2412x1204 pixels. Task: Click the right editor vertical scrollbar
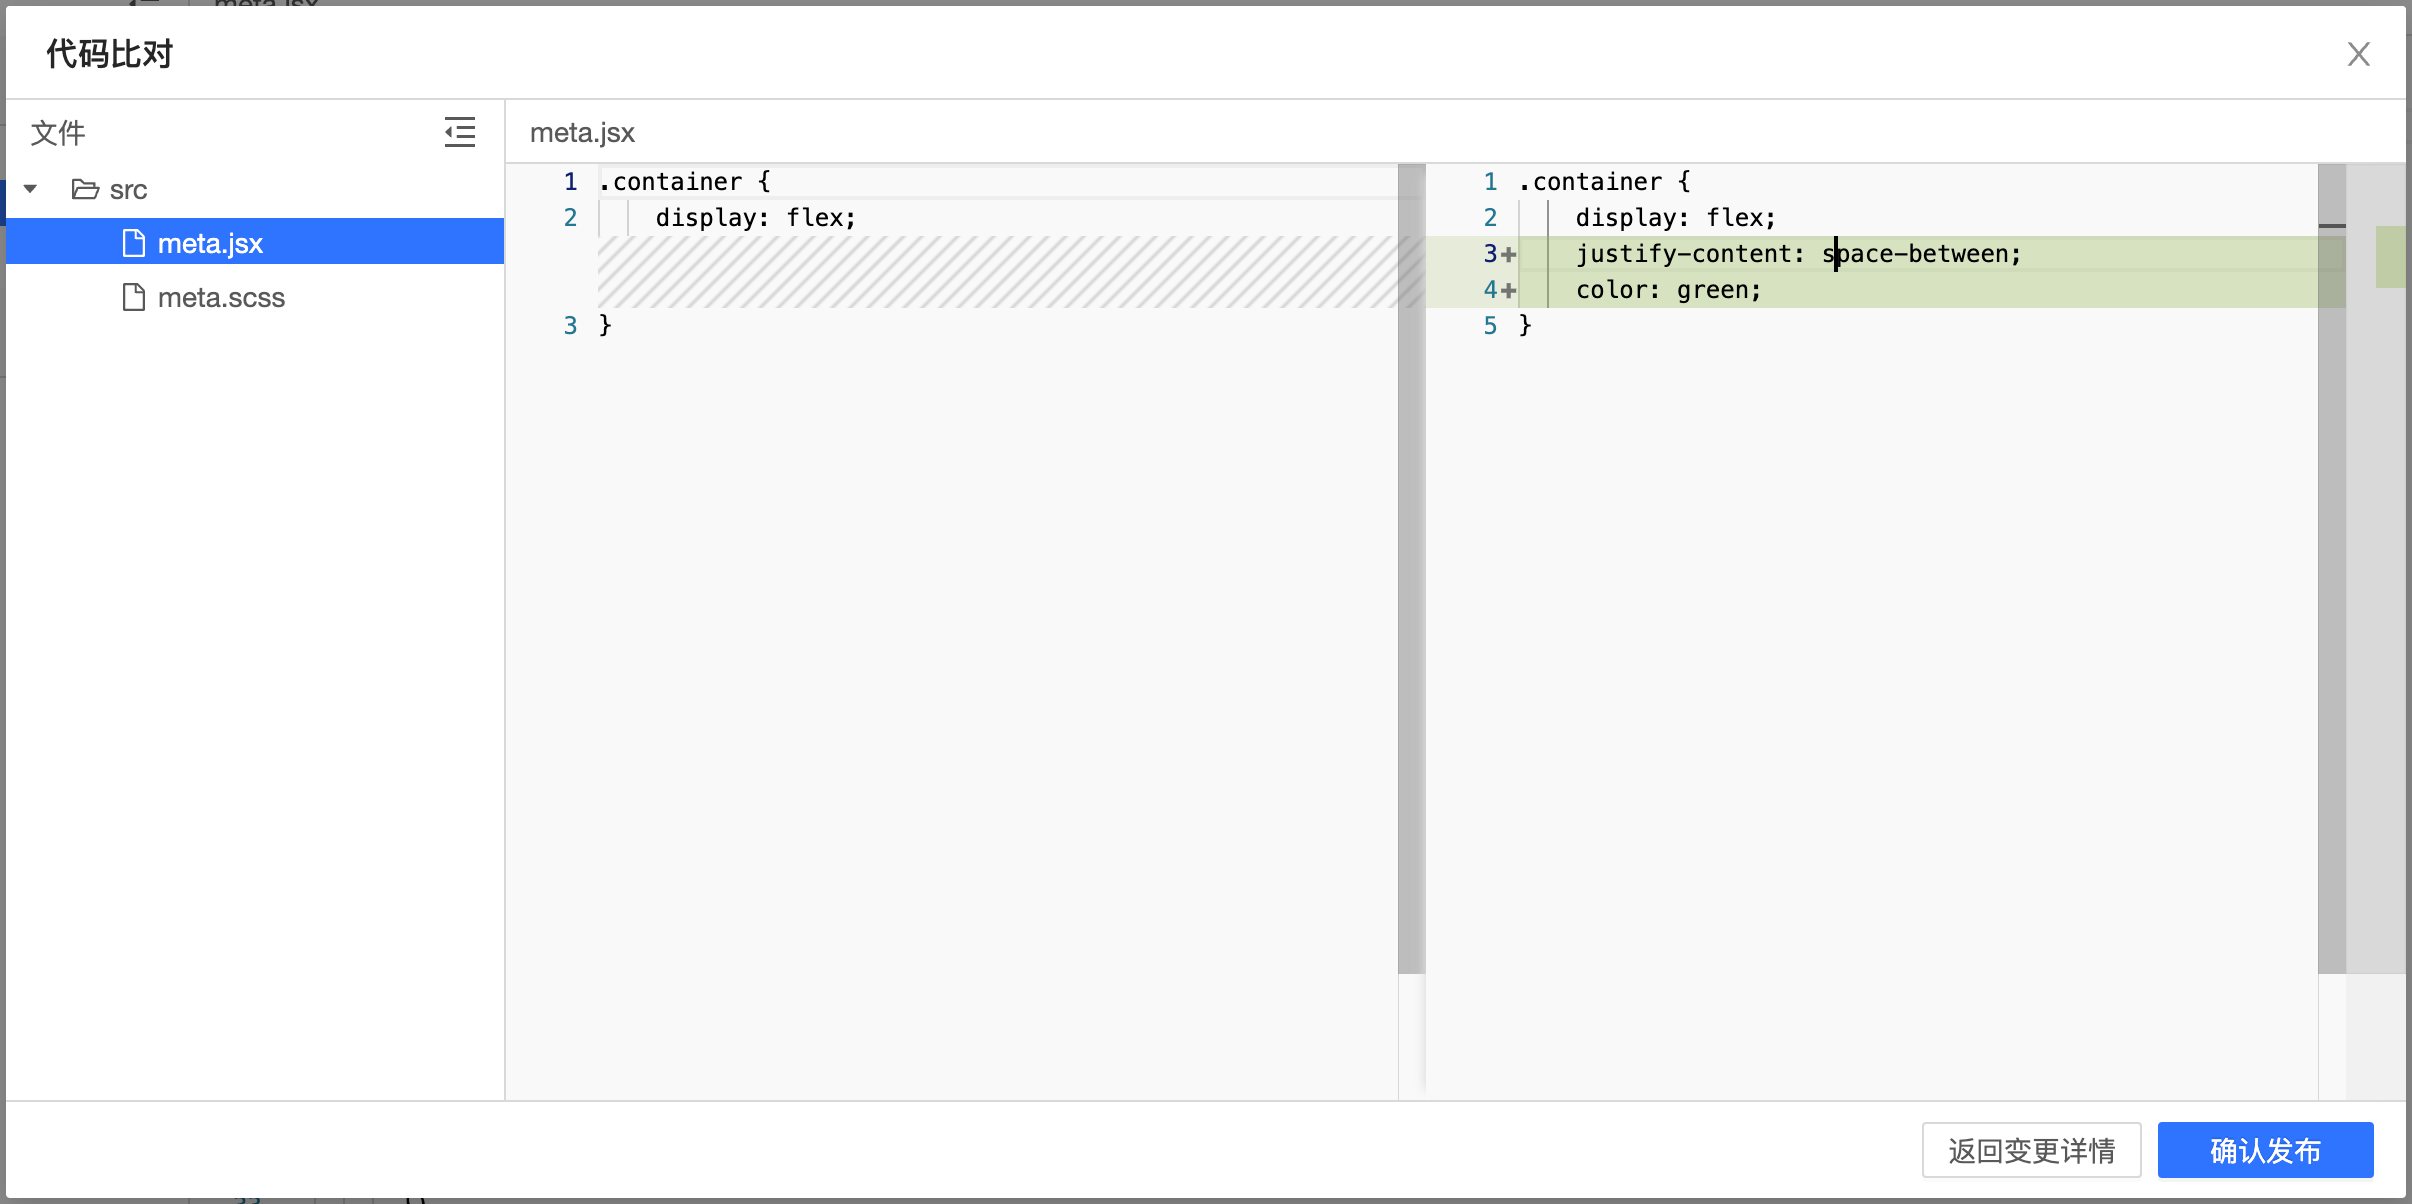tap(2331, 568)
